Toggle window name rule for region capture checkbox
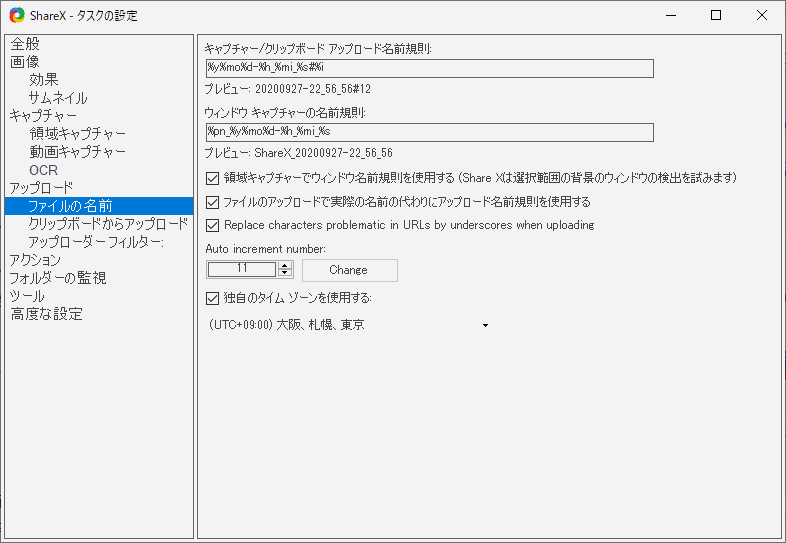Image resolution: width=786 pixels, height=543 pixels. click(213, 178)
